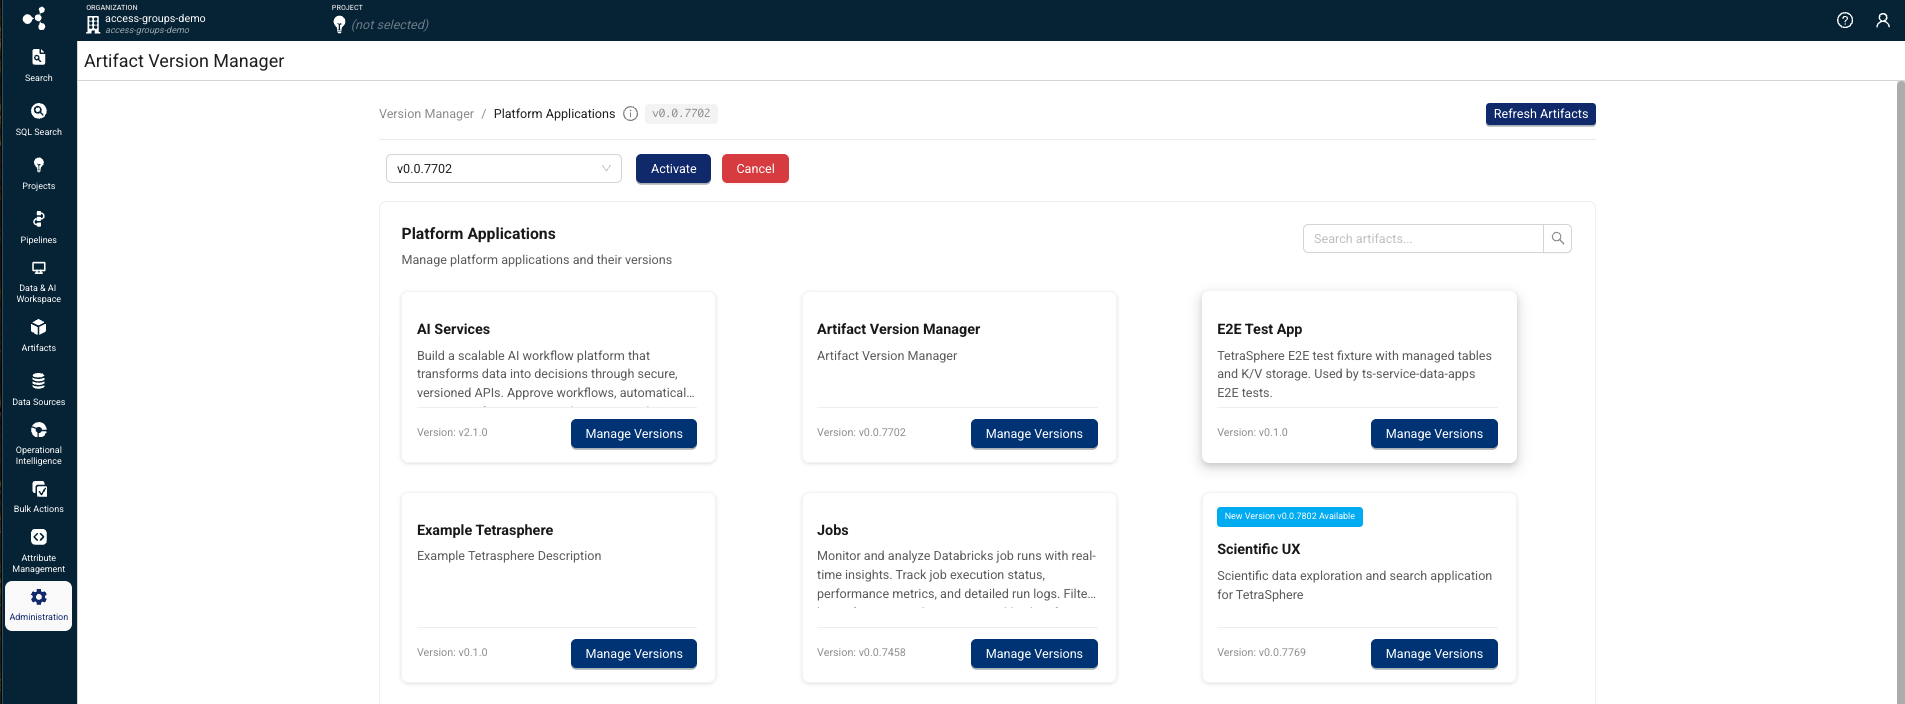Click the project lightbulb icon
The image size is (1905, 704).
(x=339, y=24)
